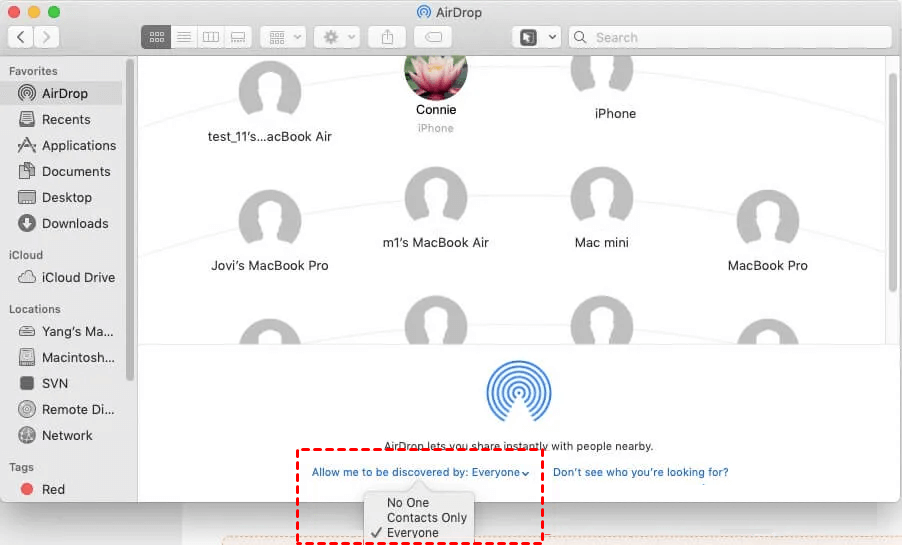Select Jovi's MacBook Pro device

click(x=270, y=231)
